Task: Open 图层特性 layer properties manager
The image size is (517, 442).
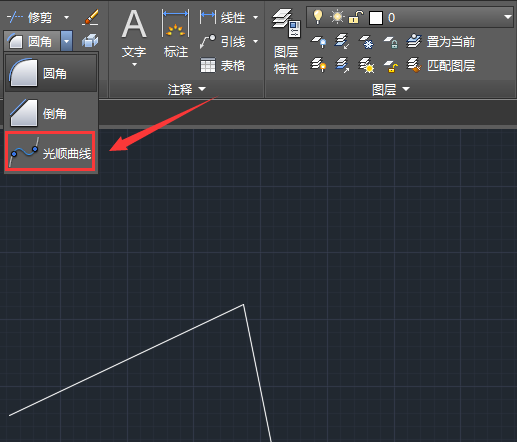Action: pos(286,42)
